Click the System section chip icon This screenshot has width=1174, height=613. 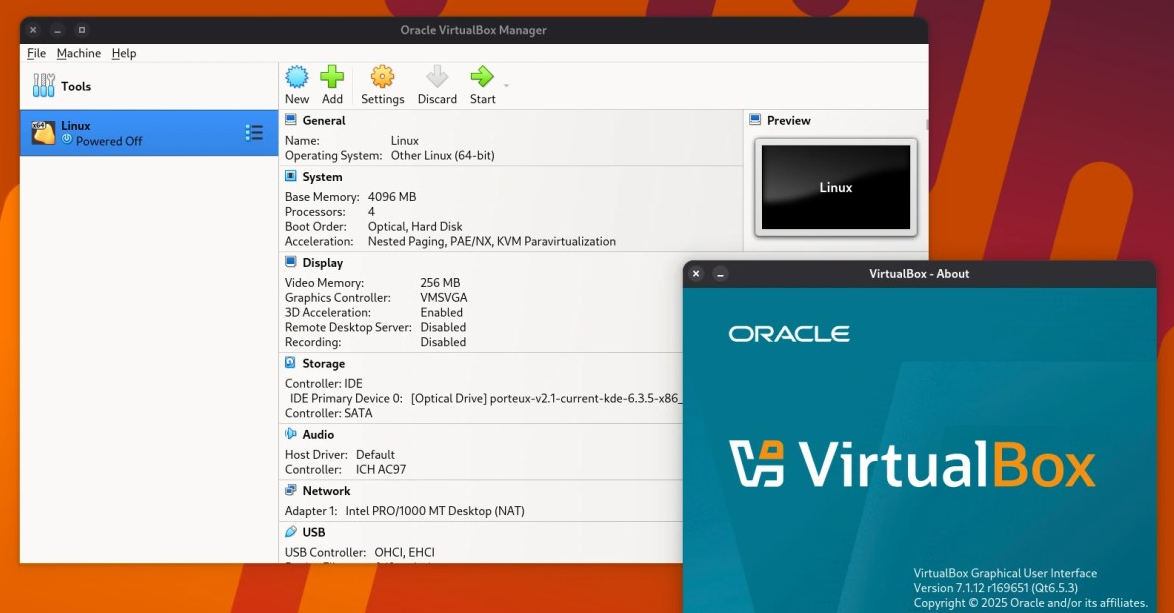click(x=291, y=176)
